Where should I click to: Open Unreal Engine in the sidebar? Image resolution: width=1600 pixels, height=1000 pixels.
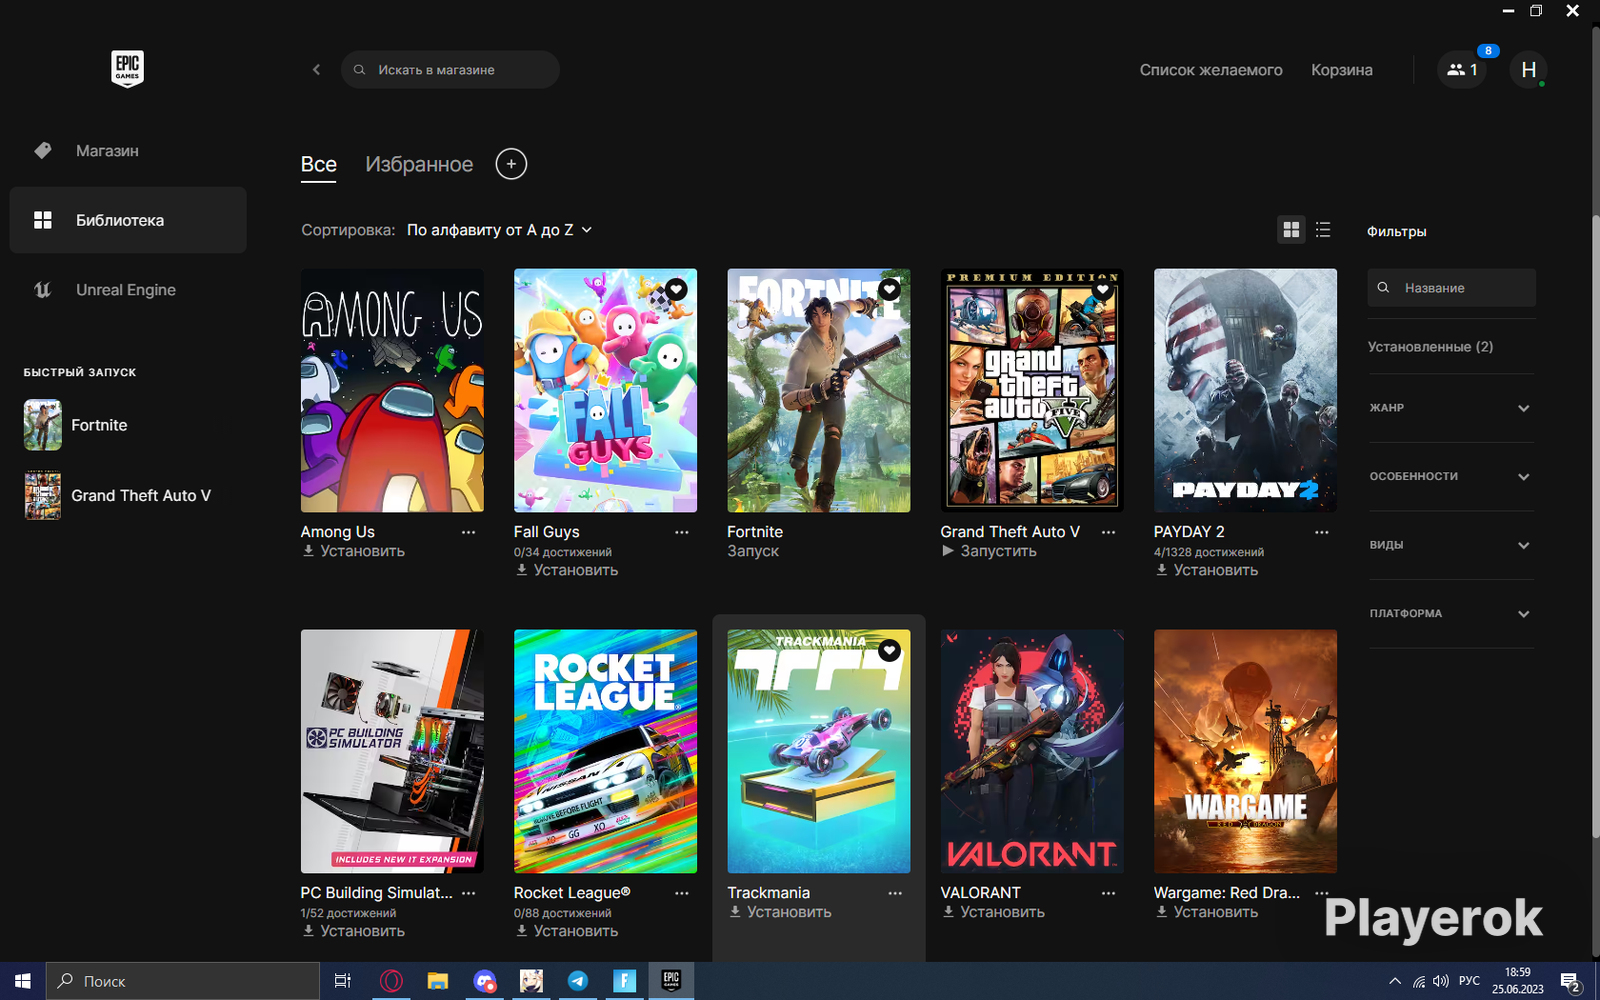pyautogui.click(x=128, y=290)
